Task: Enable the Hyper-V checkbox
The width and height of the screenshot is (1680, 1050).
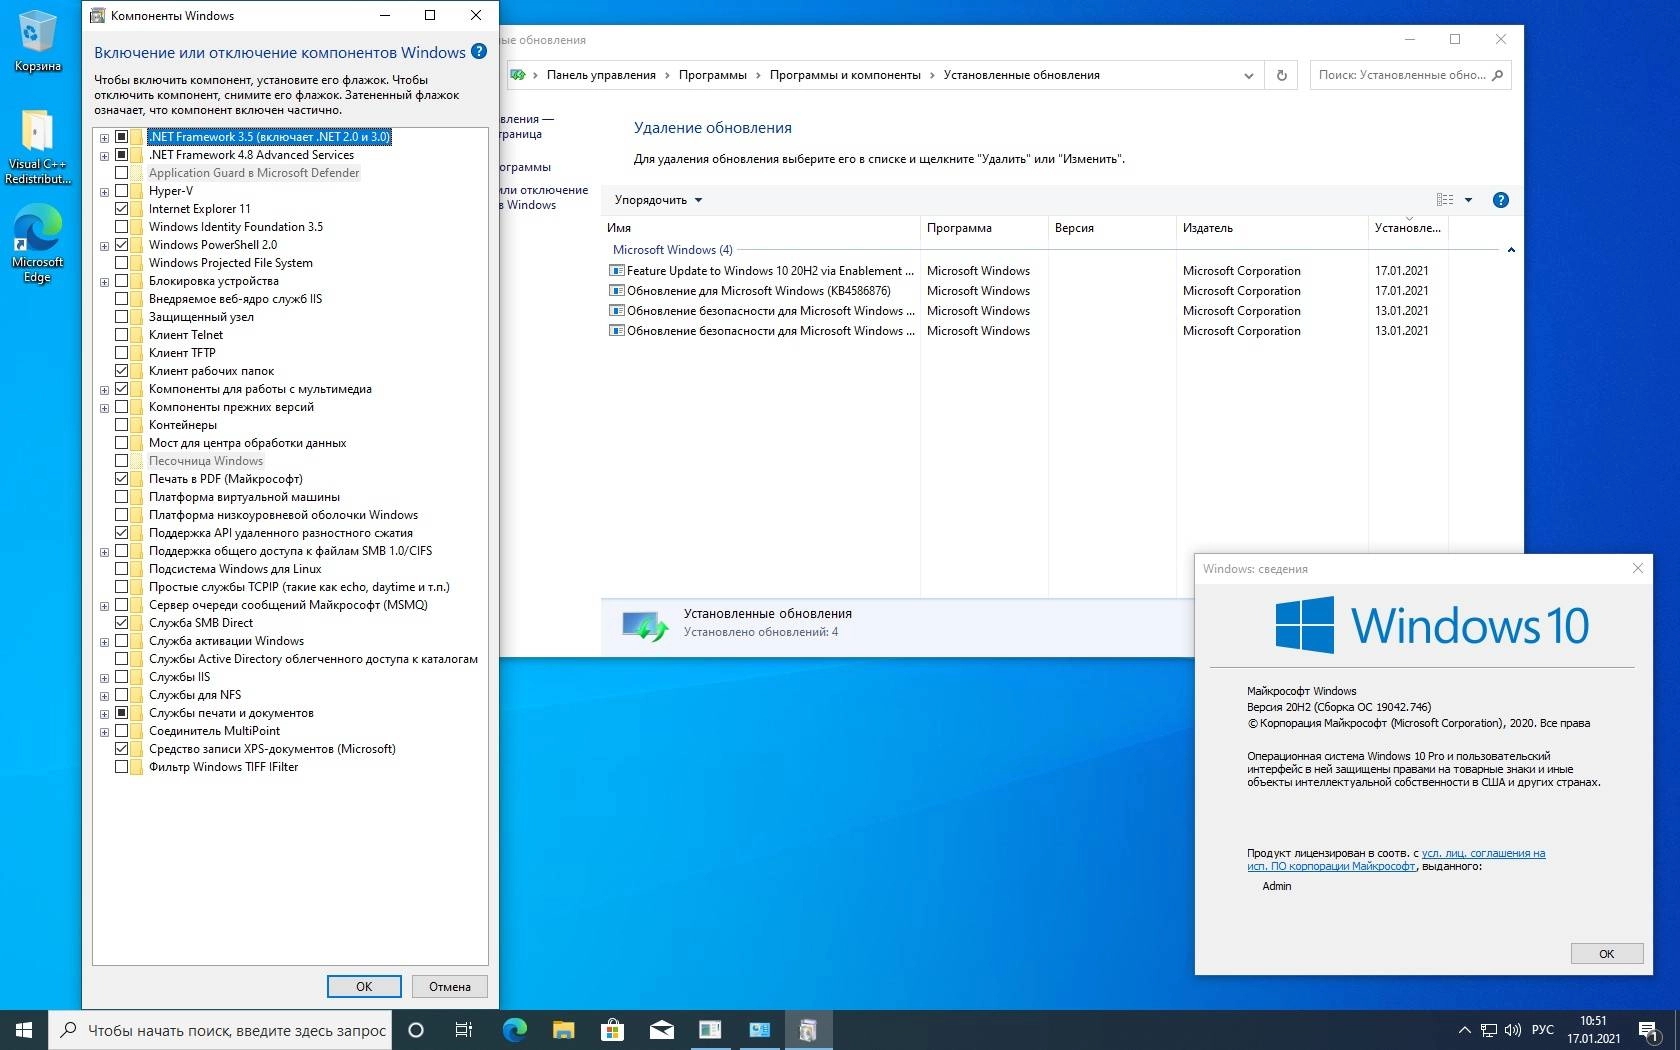Action: 122,191
